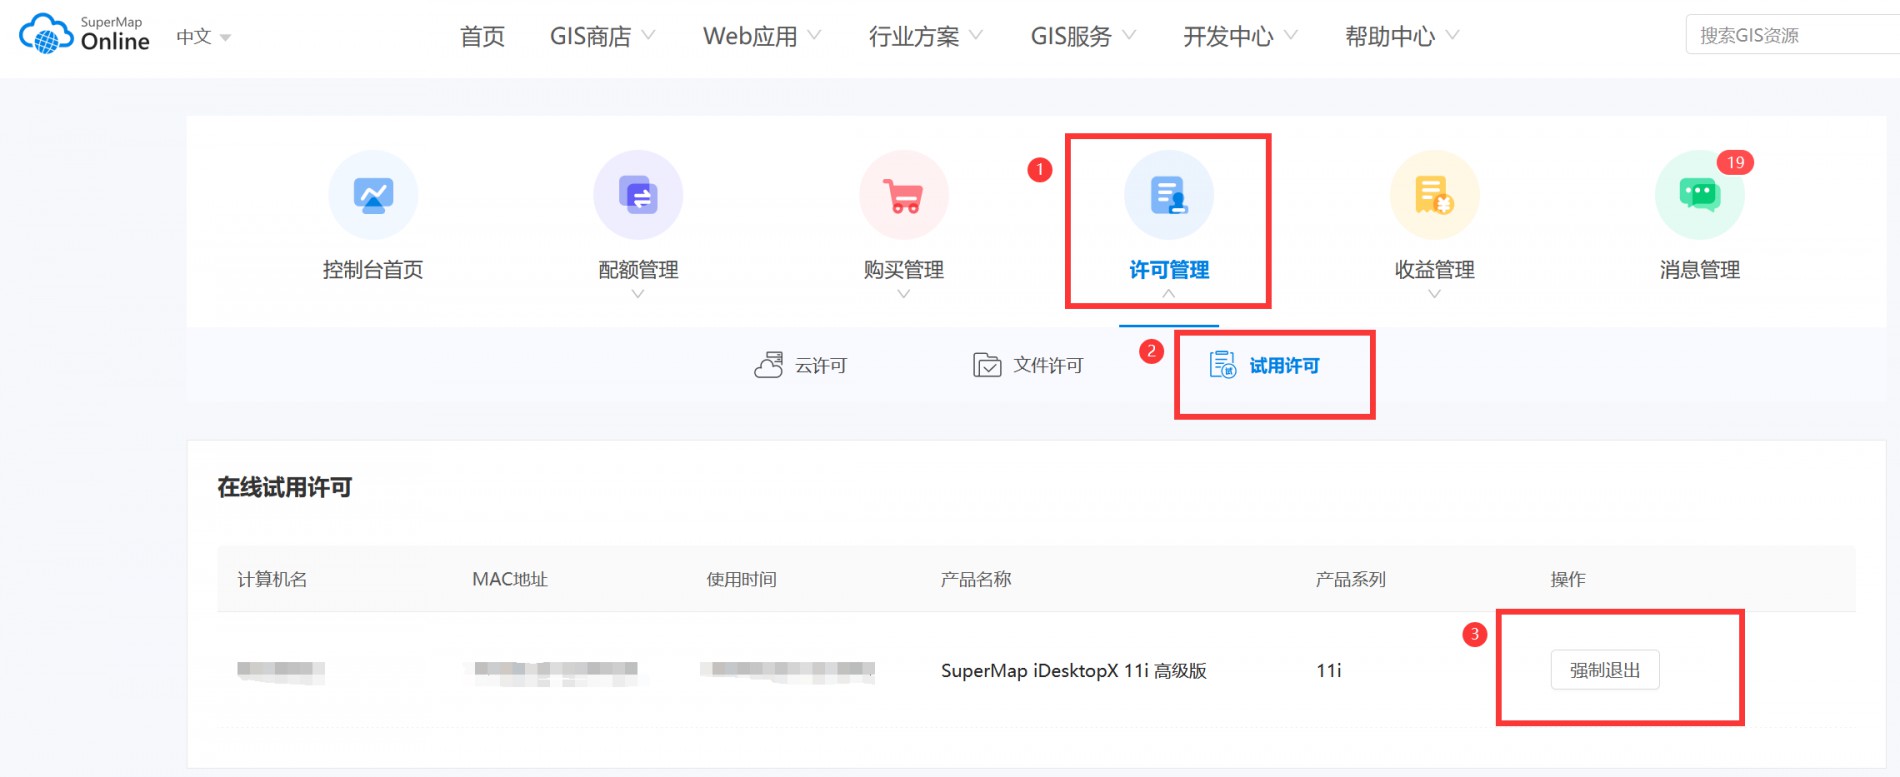Click the 文件许可 folder icon
1900x777 pixels.
pos(987,365)
